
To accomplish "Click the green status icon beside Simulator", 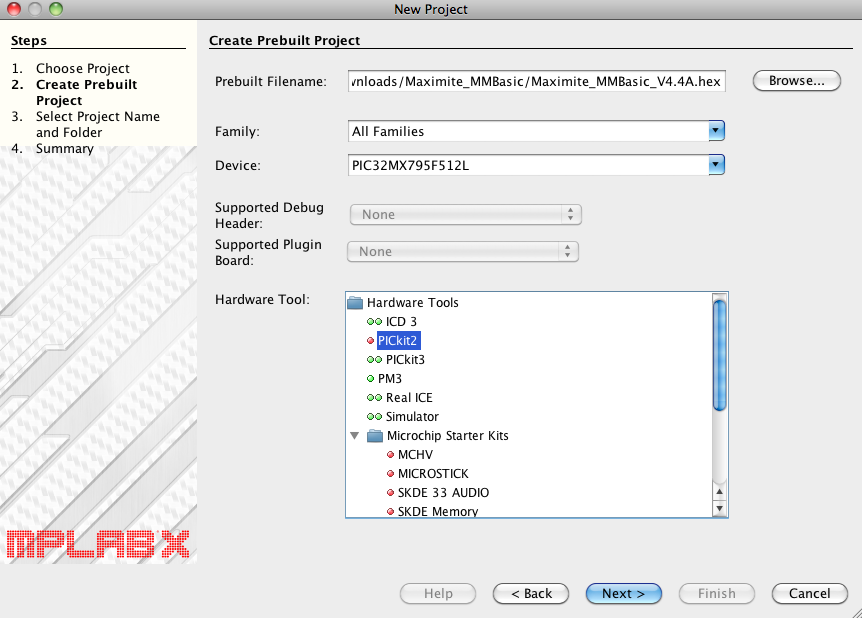I will [x=374, y=417].
